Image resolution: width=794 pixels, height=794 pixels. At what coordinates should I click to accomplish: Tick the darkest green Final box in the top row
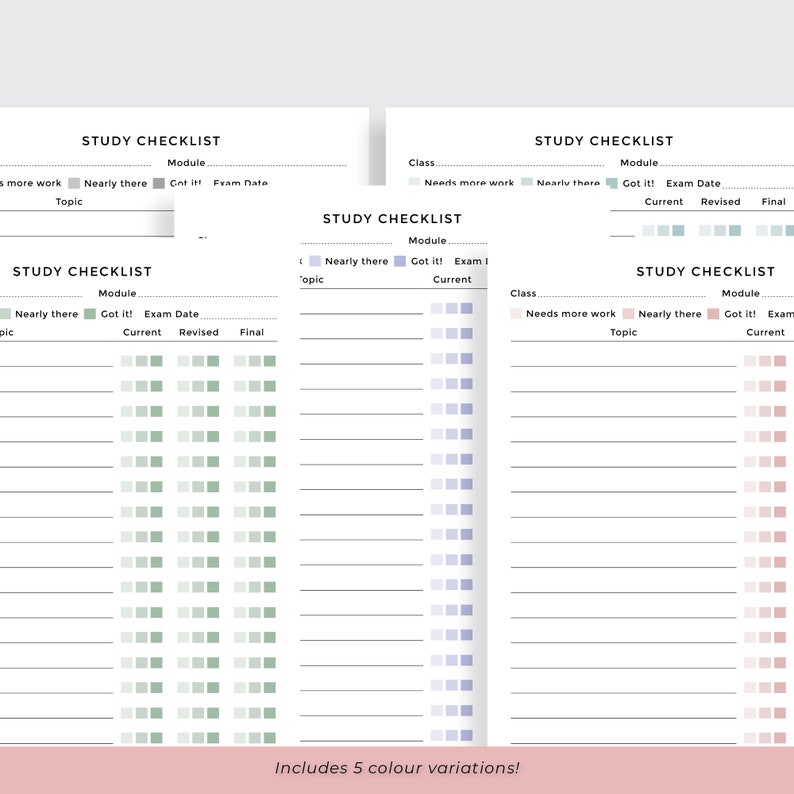pos(270,361)
